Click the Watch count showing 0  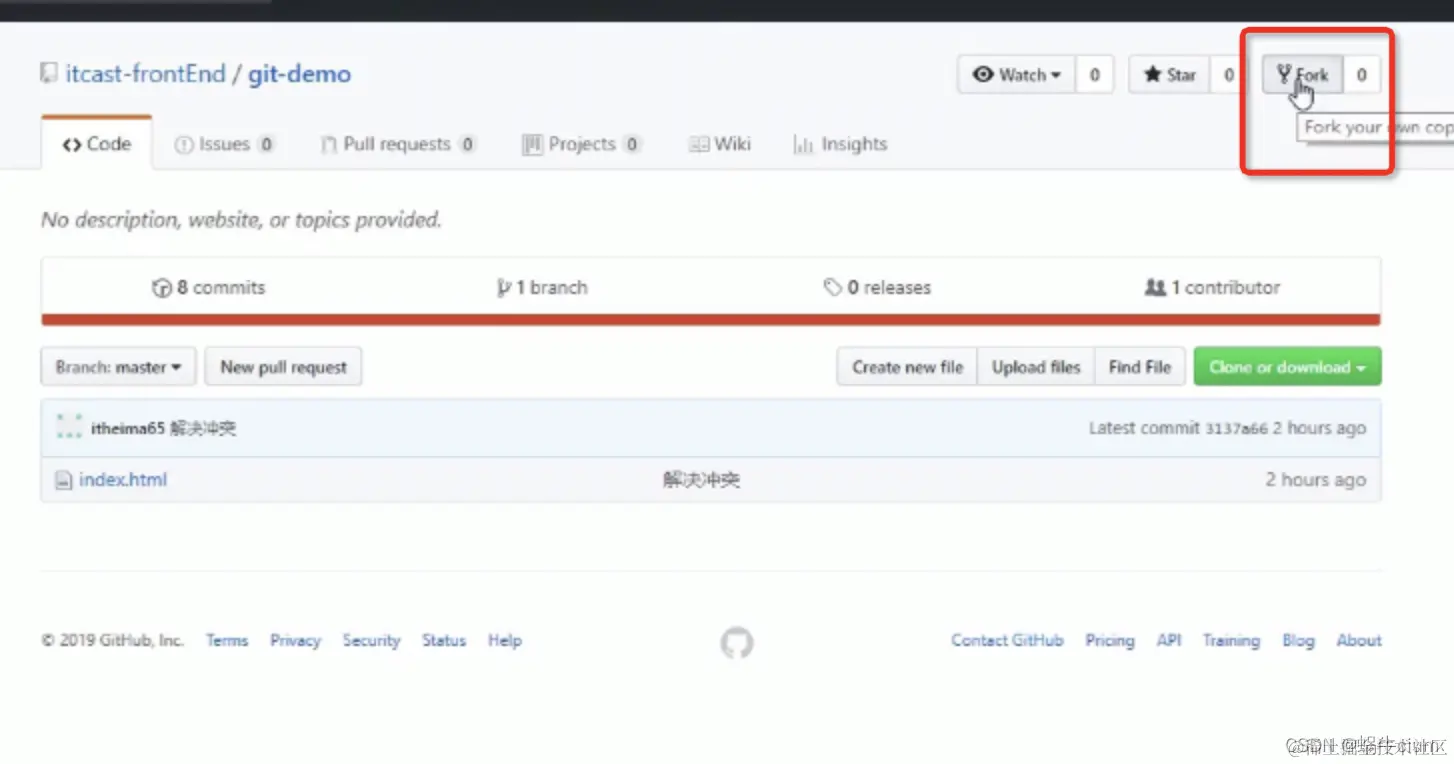click(x=1094, y=75)
